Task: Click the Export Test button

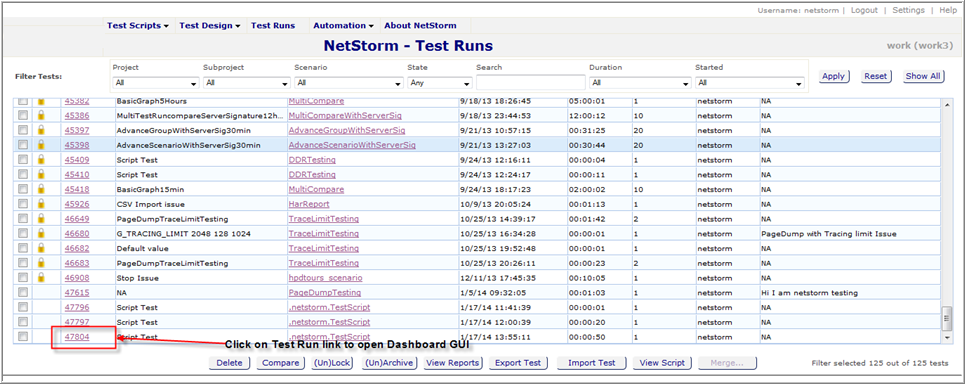Action: (x=518, y=363)
